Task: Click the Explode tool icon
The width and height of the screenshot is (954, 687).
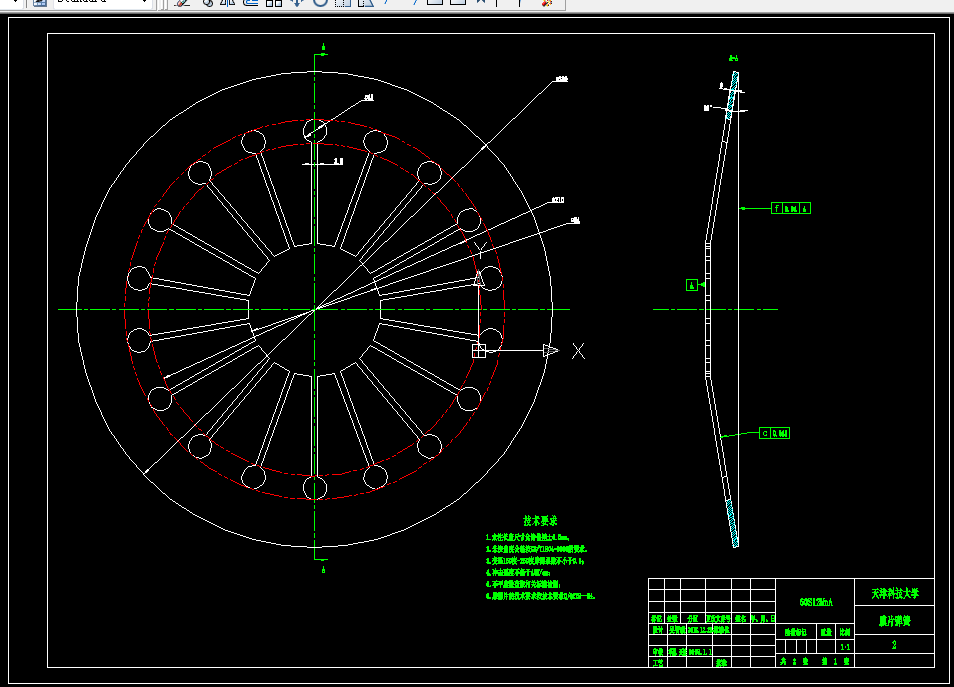Action: point(547,3)
